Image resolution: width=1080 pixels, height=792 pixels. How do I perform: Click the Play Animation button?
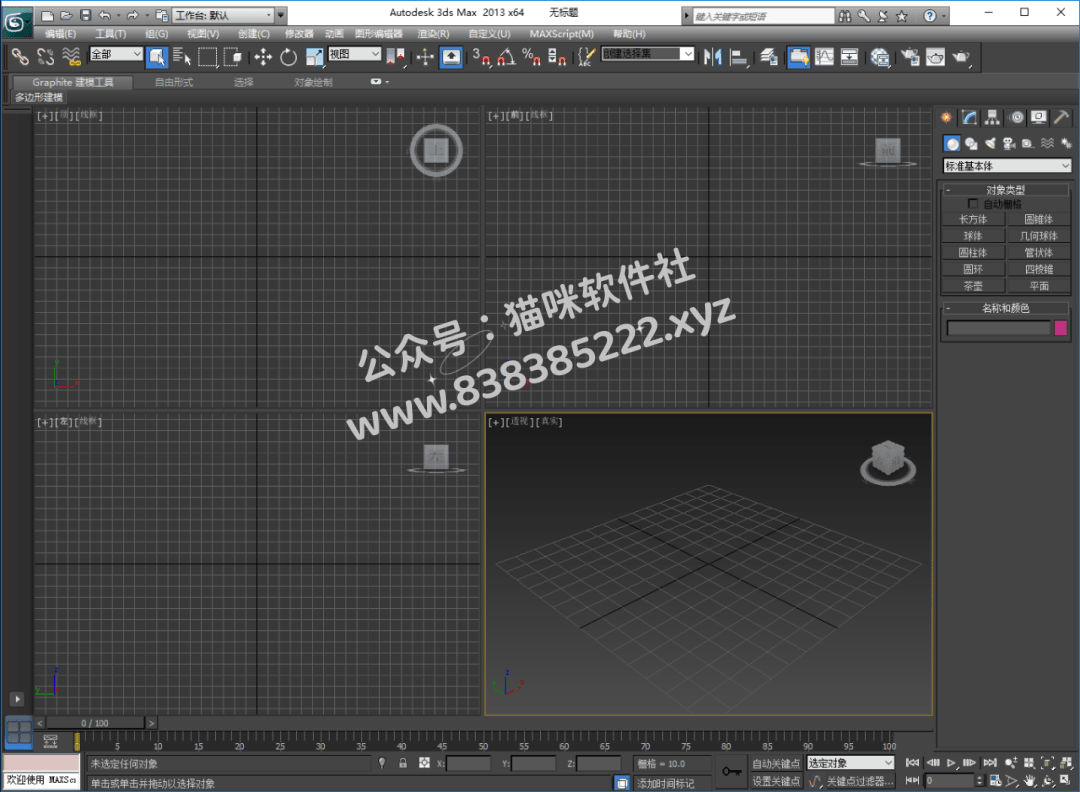tap(951, 762)
